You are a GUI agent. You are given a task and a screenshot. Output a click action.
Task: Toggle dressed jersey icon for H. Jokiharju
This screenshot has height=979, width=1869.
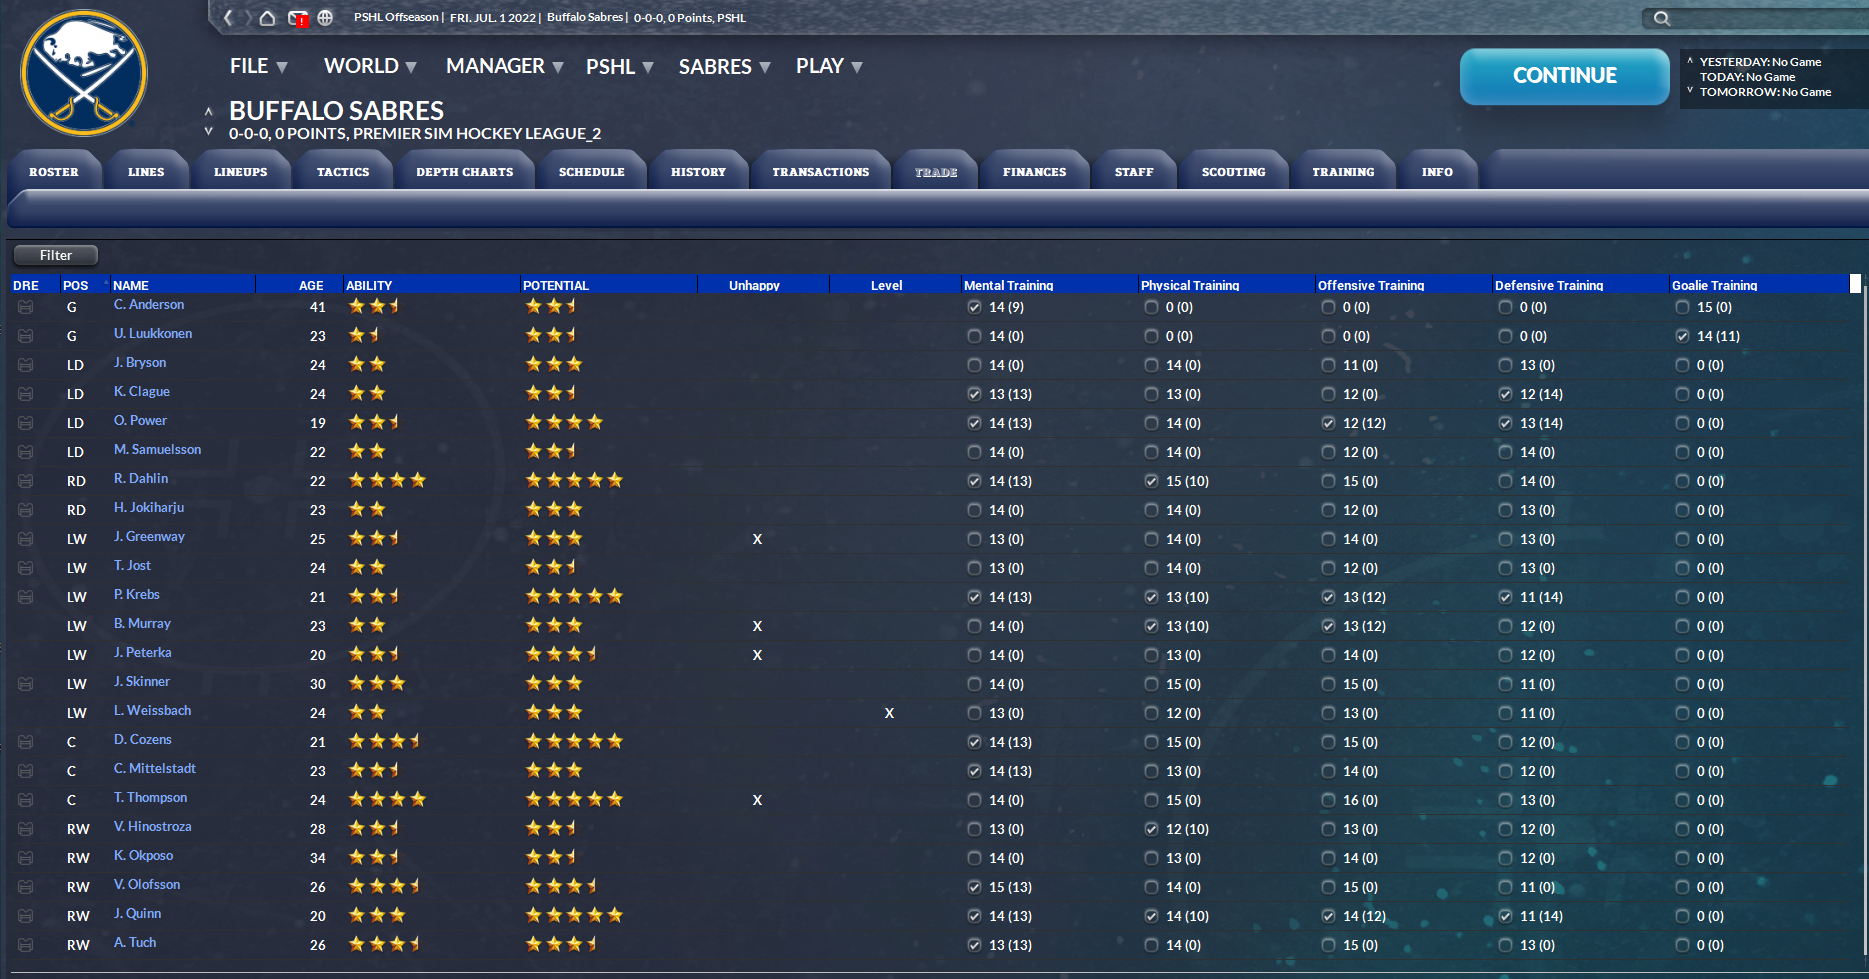[26, 510]
